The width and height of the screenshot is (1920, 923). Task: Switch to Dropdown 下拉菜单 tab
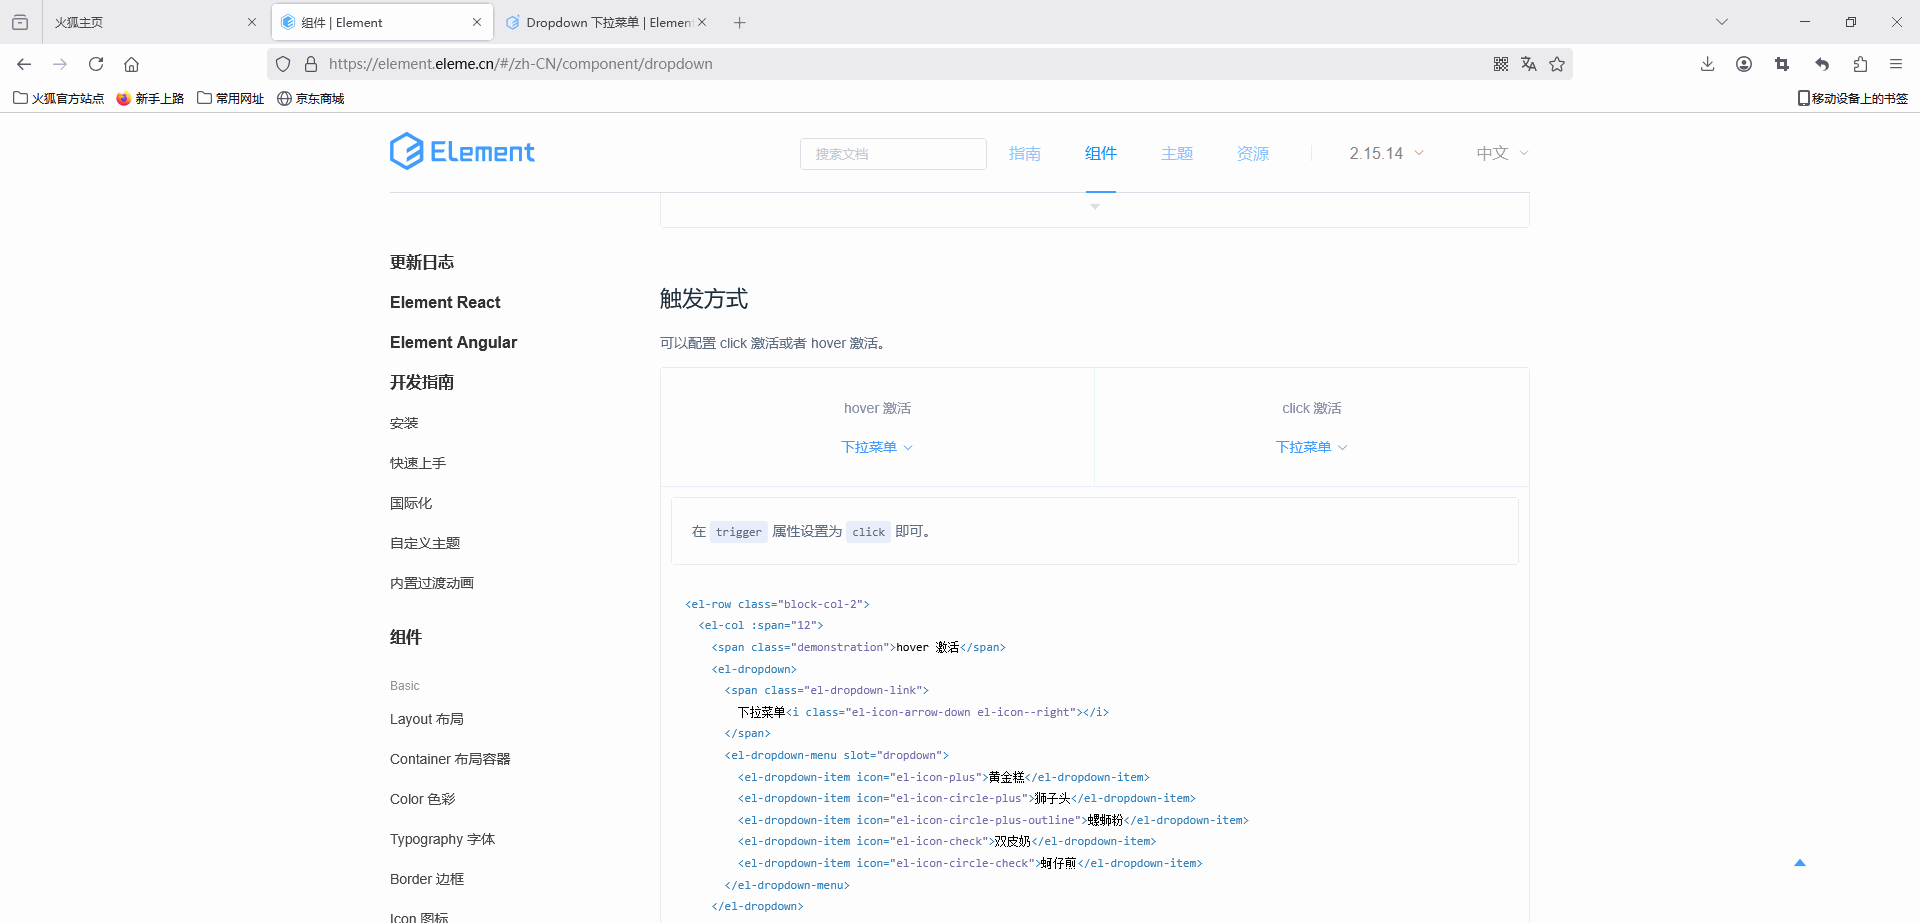point(606,22)
